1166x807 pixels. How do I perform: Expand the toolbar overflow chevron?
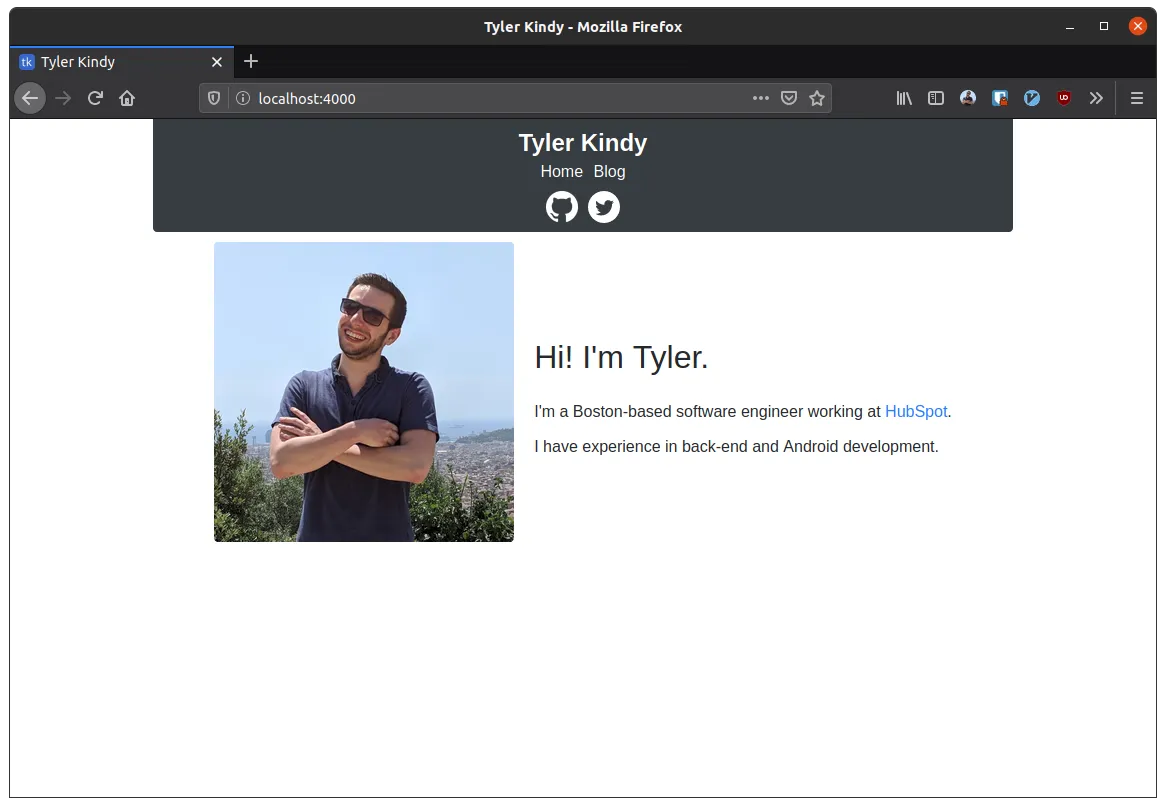pos(1096,98)
